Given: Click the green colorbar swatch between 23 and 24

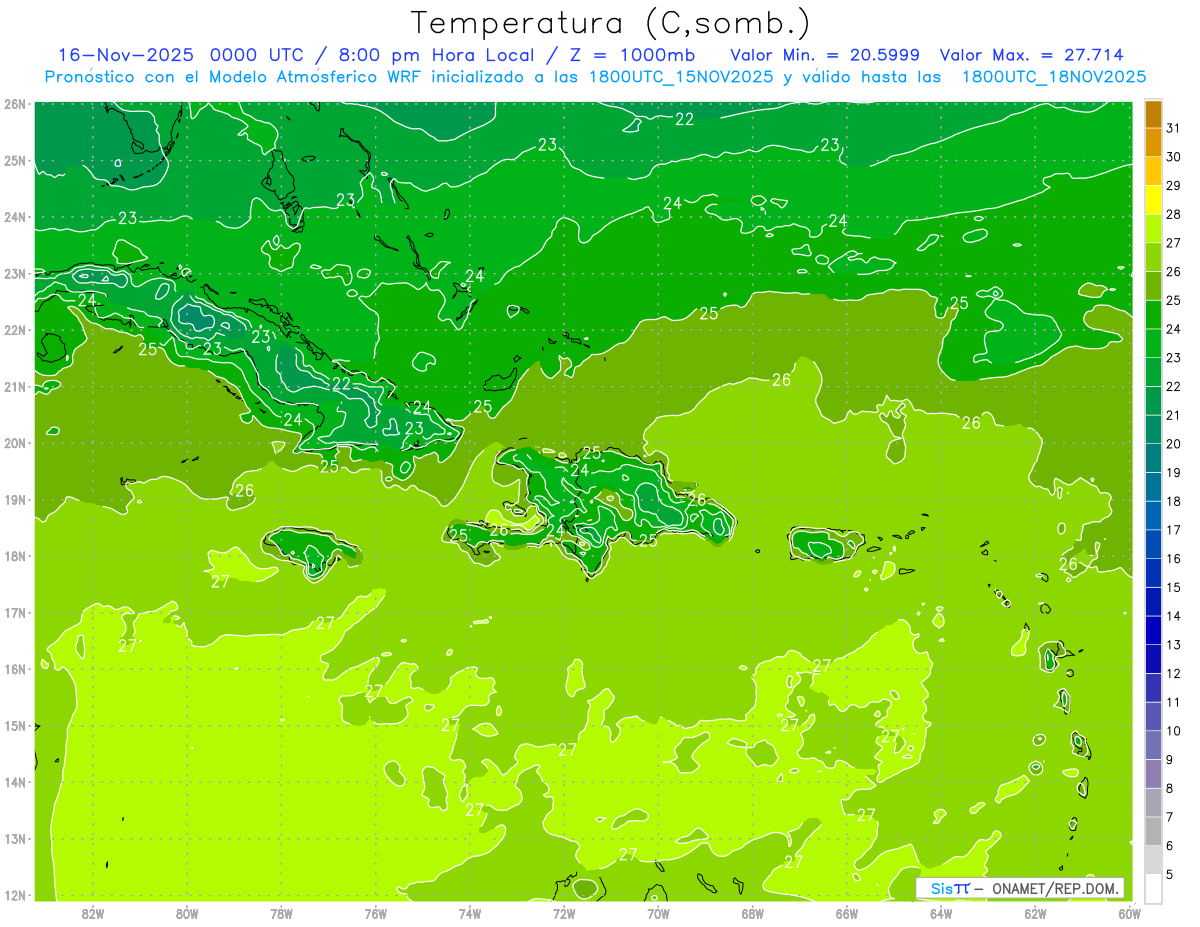Looking at the screenshot, I should (1153, 343).
